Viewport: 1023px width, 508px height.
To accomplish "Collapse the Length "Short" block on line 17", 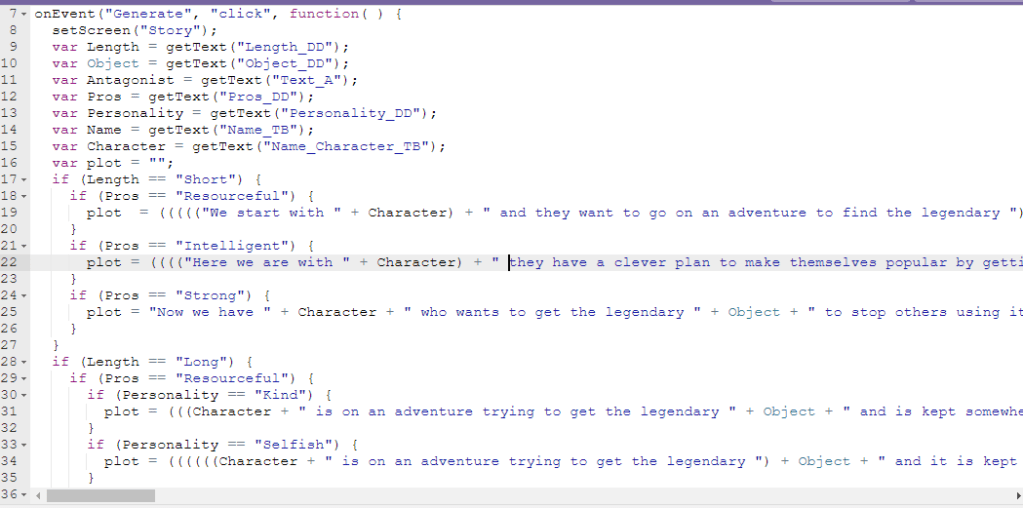I will (24, 180).
